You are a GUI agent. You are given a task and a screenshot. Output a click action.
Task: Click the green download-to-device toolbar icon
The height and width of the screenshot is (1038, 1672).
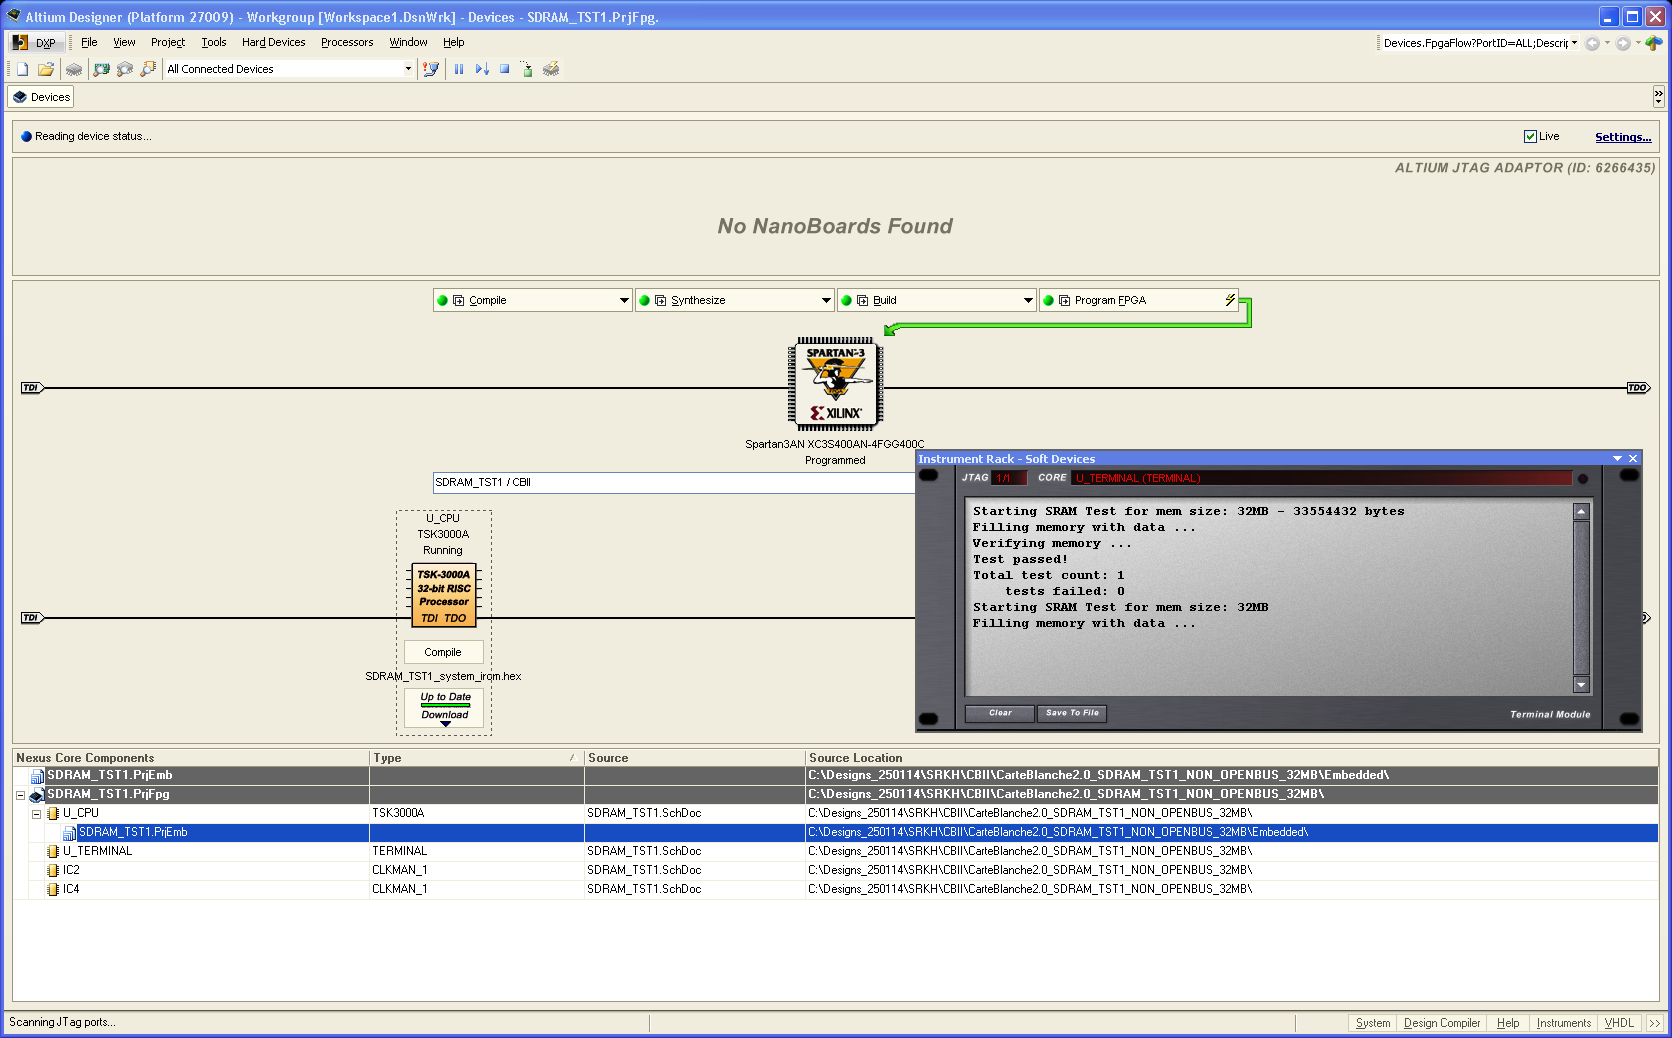pyautogui.click(x=527, y=69)
